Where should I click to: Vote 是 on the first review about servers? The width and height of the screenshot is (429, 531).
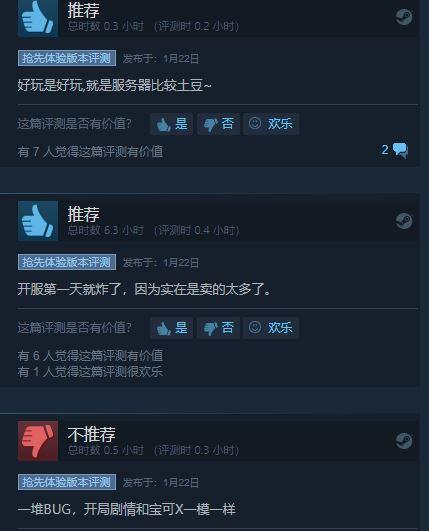tap(172, 124)
